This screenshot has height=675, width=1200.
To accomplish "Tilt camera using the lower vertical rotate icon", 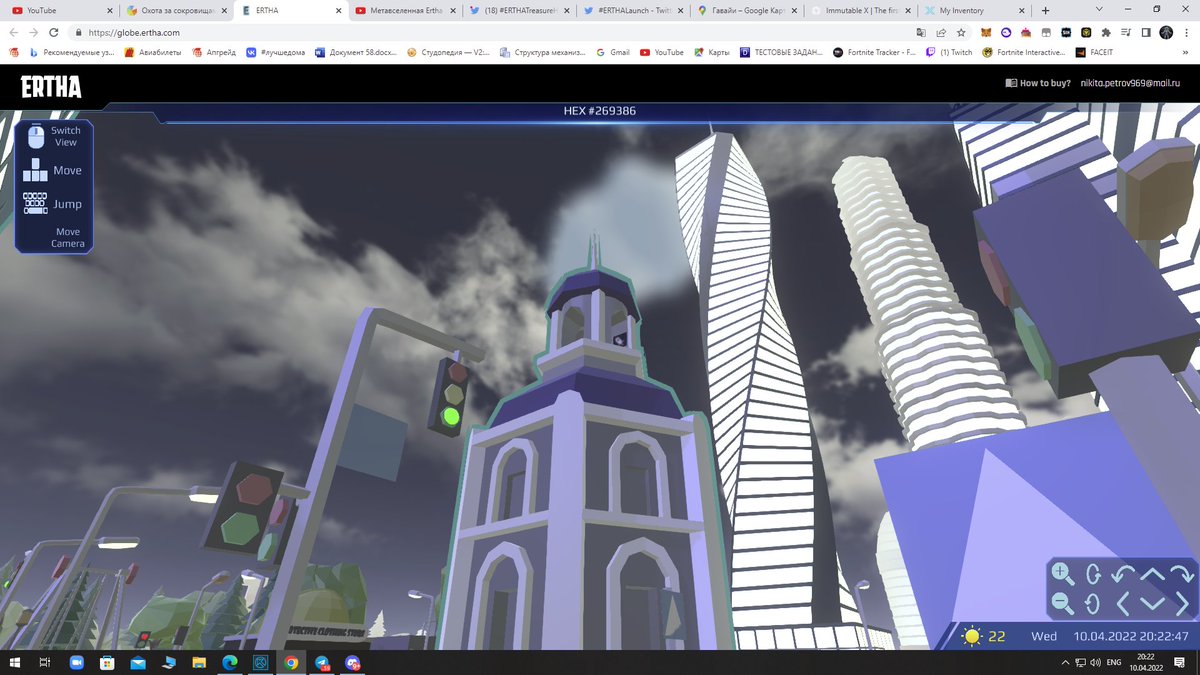I will (x=1093, y=603).
